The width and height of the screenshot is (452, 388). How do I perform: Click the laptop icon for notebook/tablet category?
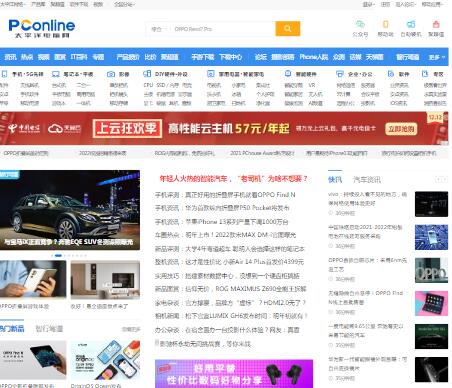point(56,74)
